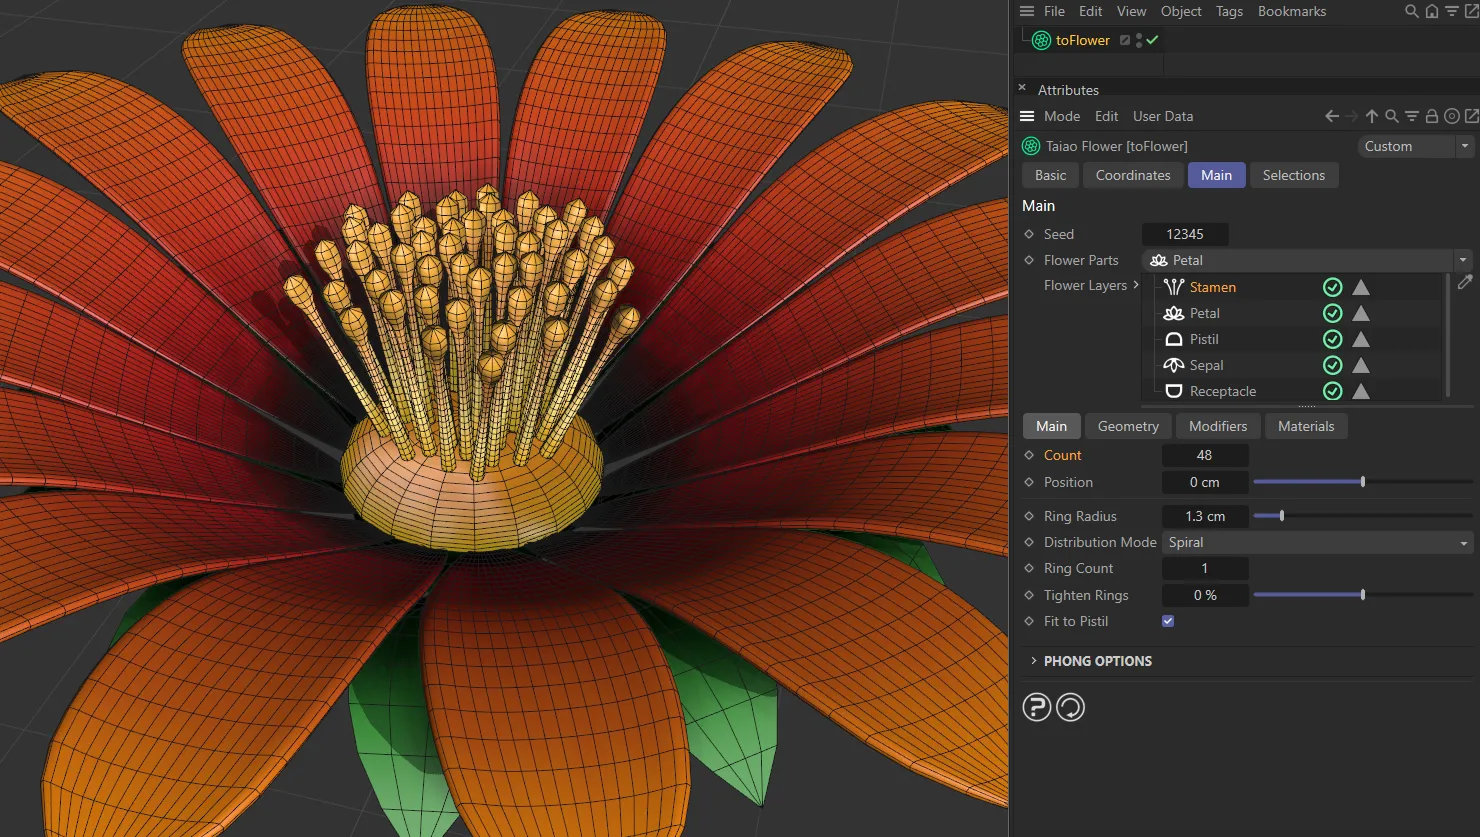Click the filter icon in the Attributes header
This screenshot has height=837, width=1480.
click(1411, 116)
